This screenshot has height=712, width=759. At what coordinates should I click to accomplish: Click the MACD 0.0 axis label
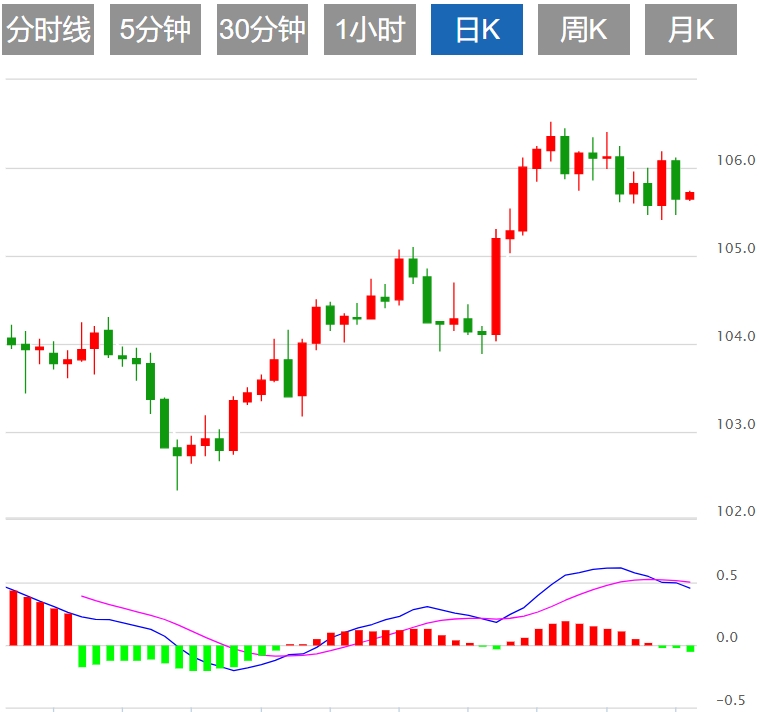727,637
